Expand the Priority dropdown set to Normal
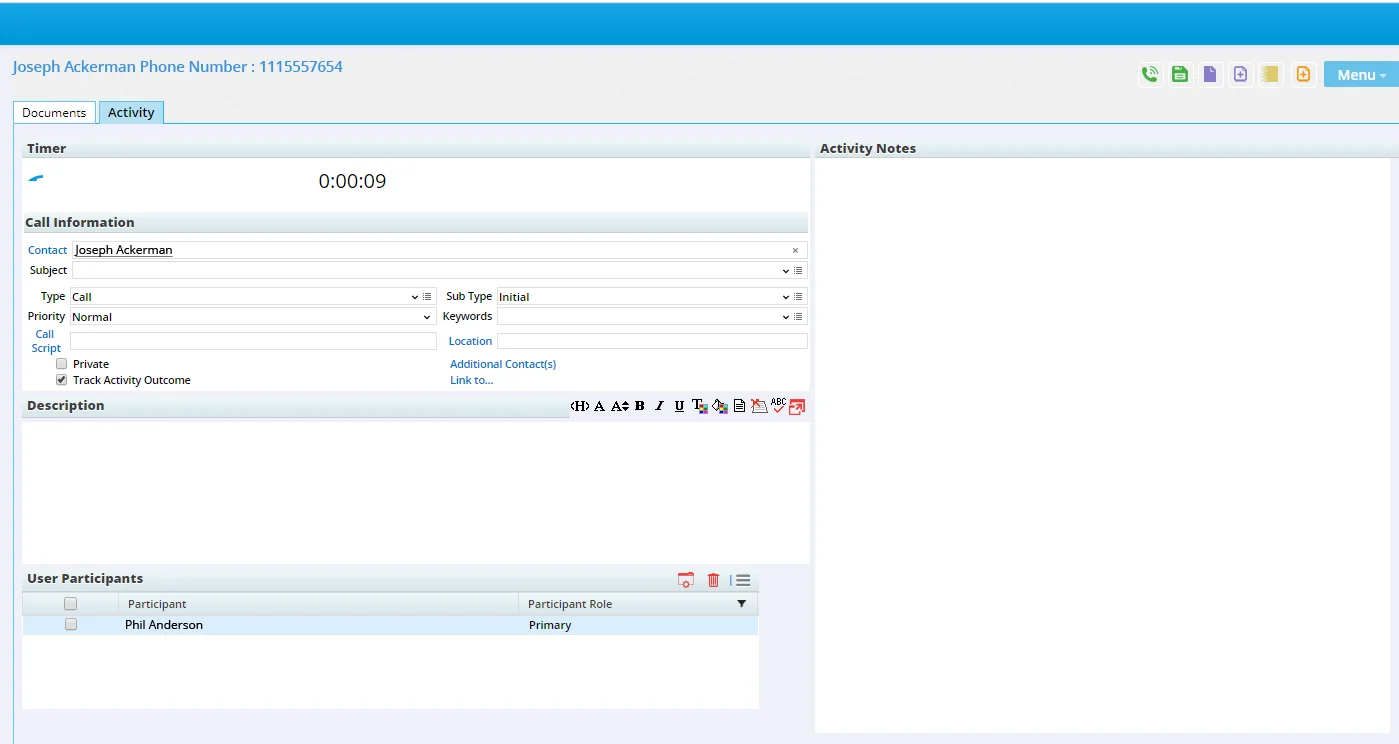The height and width of the screenshot is (744, 1399). click(427, 317)
